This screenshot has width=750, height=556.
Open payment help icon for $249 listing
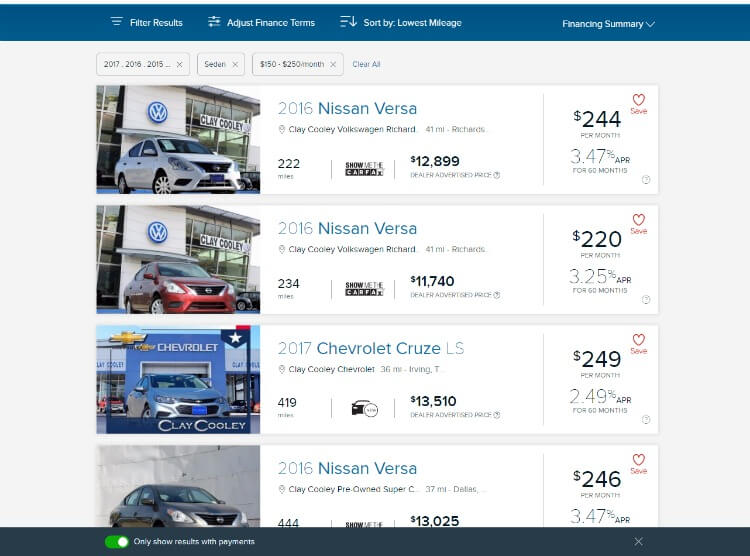click(x=646, y=420)
